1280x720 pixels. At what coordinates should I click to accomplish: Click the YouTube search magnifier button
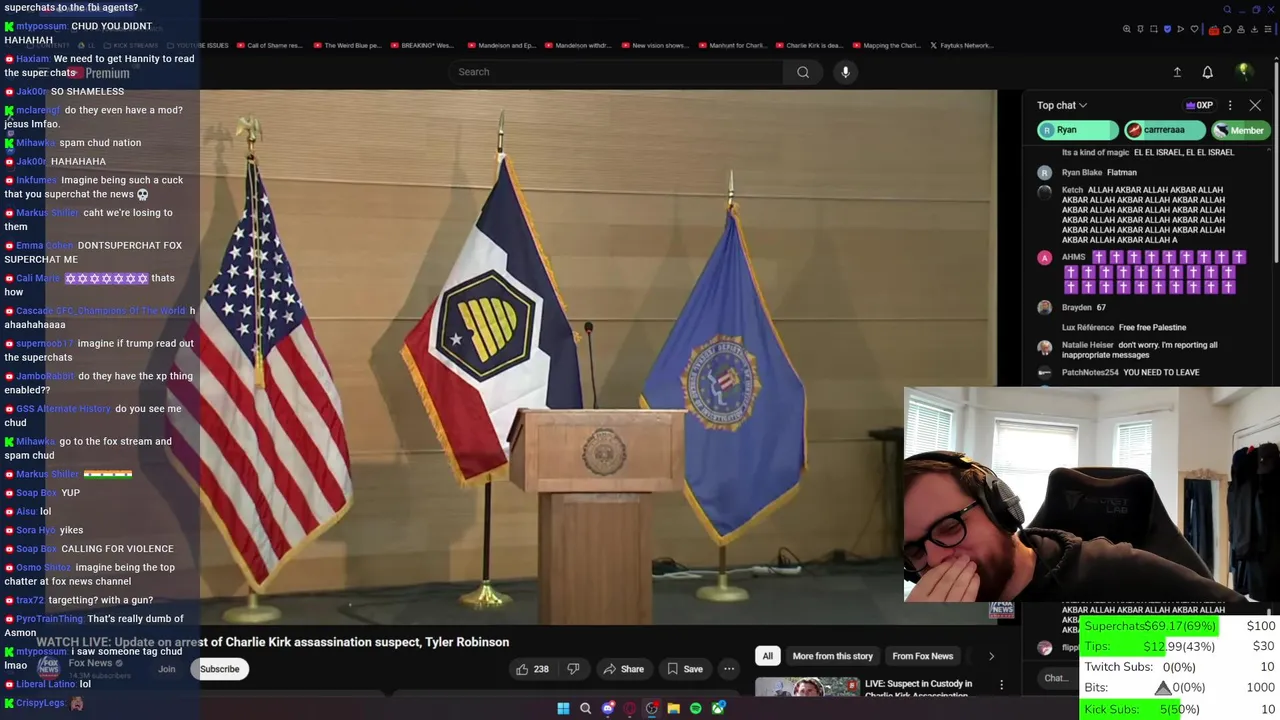point(803,72)
